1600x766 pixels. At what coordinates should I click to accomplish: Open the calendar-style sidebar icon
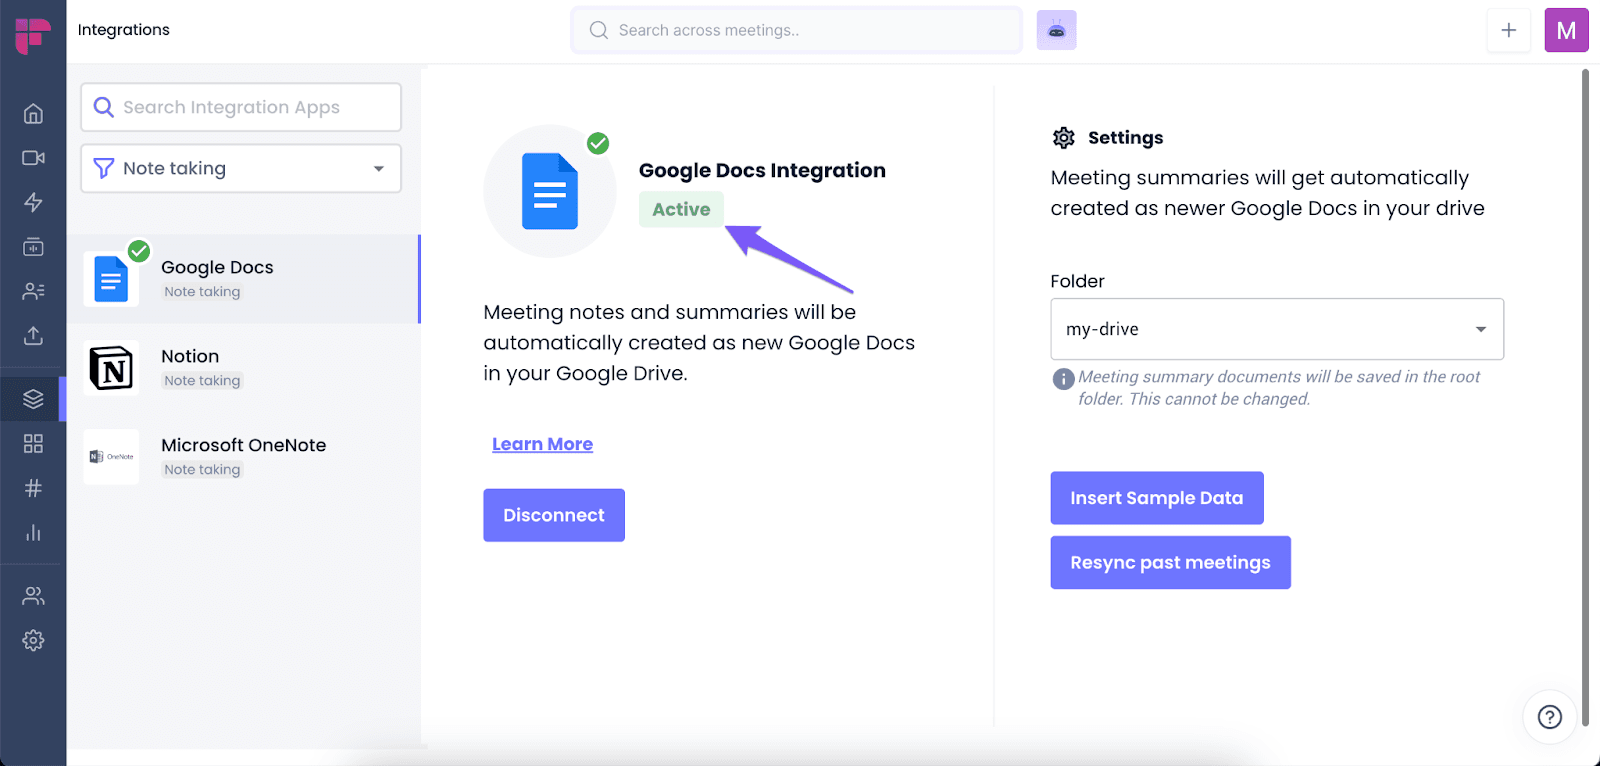point(33,247)
